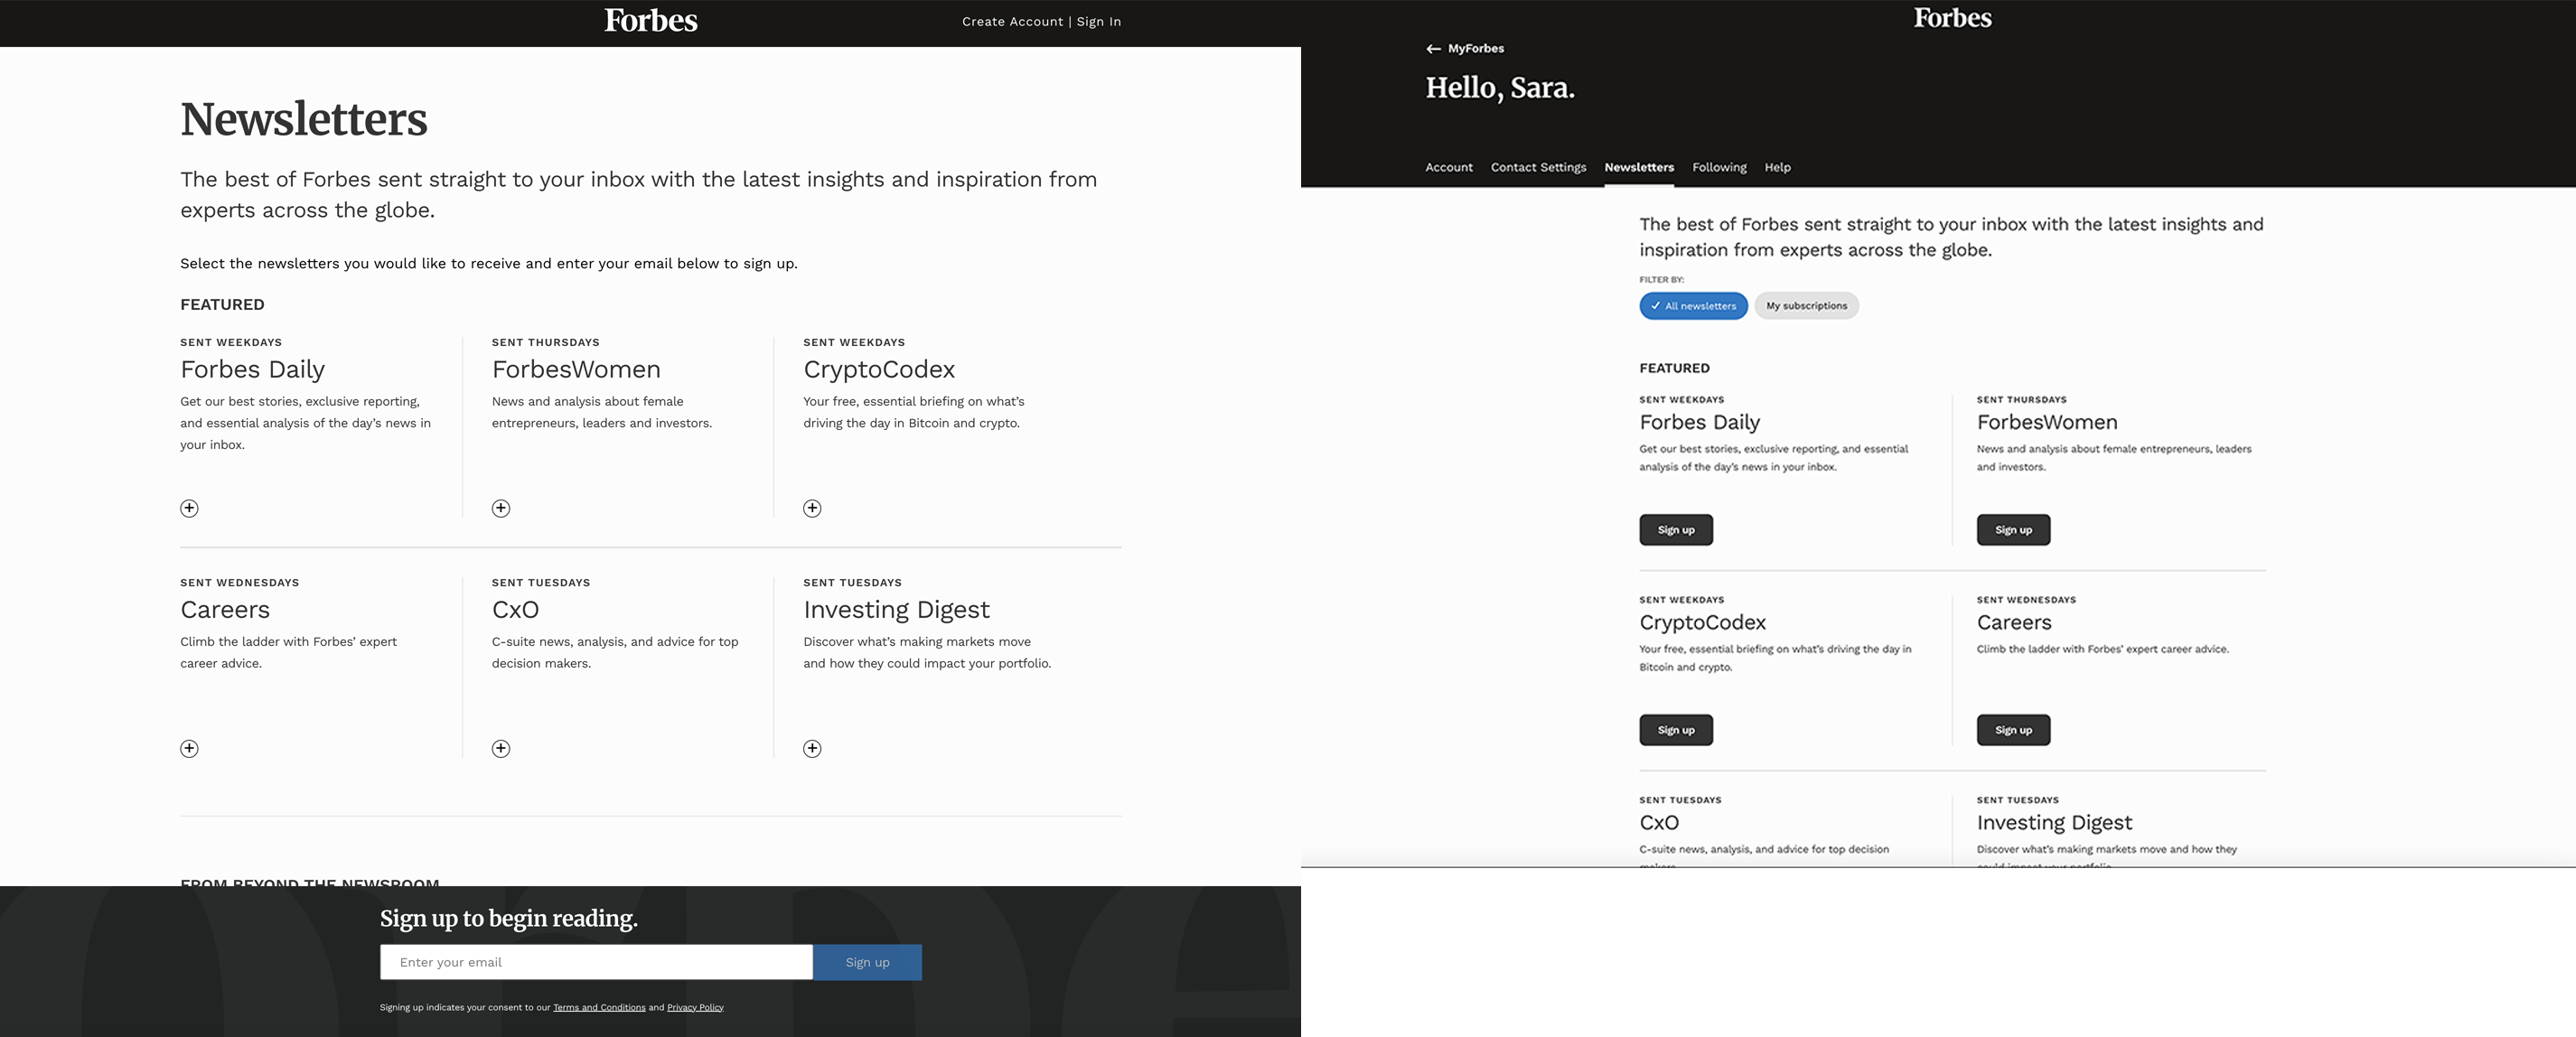Sign up for Forbes Daily in account page

pyautogui.click(x=1676, y=530)
